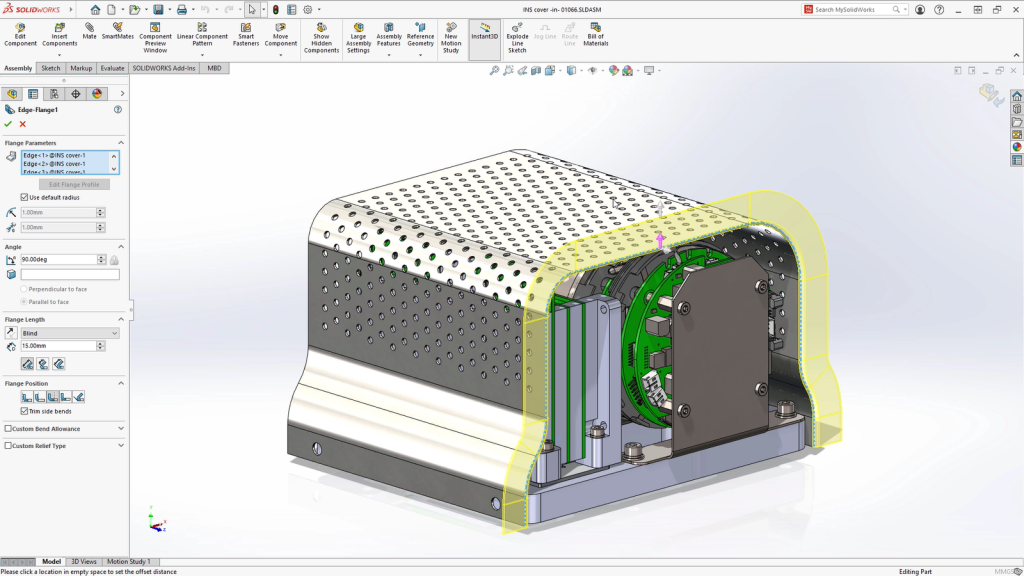Click the Explode Line Sketch icon
This screenshot has width=1024, height=576.
(517, 34)
